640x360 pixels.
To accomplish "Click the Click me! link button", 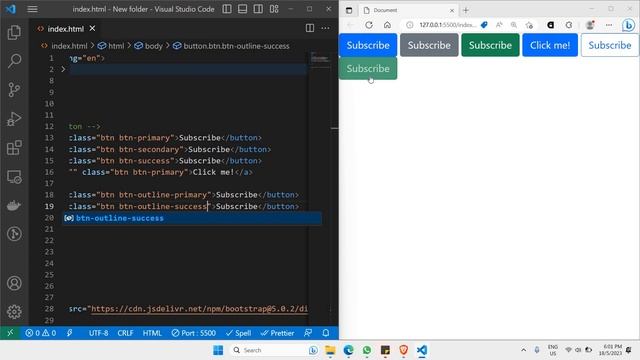I will point(550,45).
